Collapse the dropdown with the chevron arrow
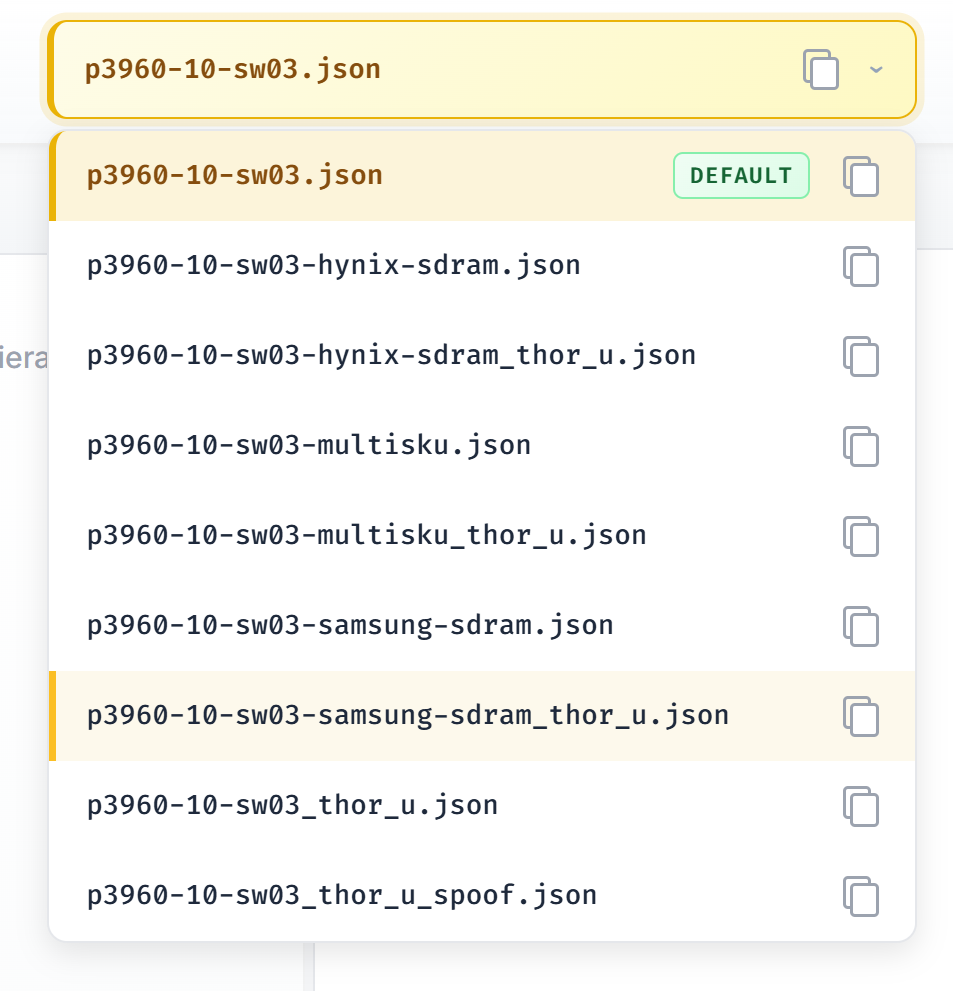The height and width of the screenshot is (991, 953). coord(876,70)
